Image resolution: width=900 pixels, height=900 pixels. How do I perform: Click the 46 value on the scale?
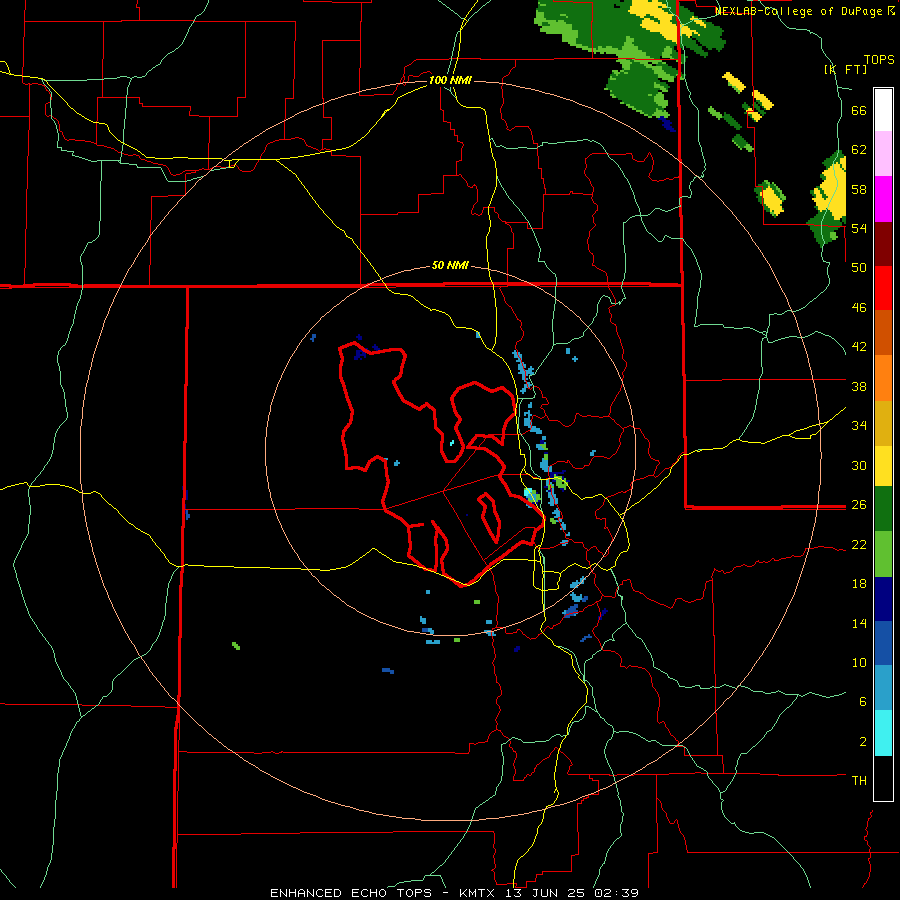[x=859, y=308]
